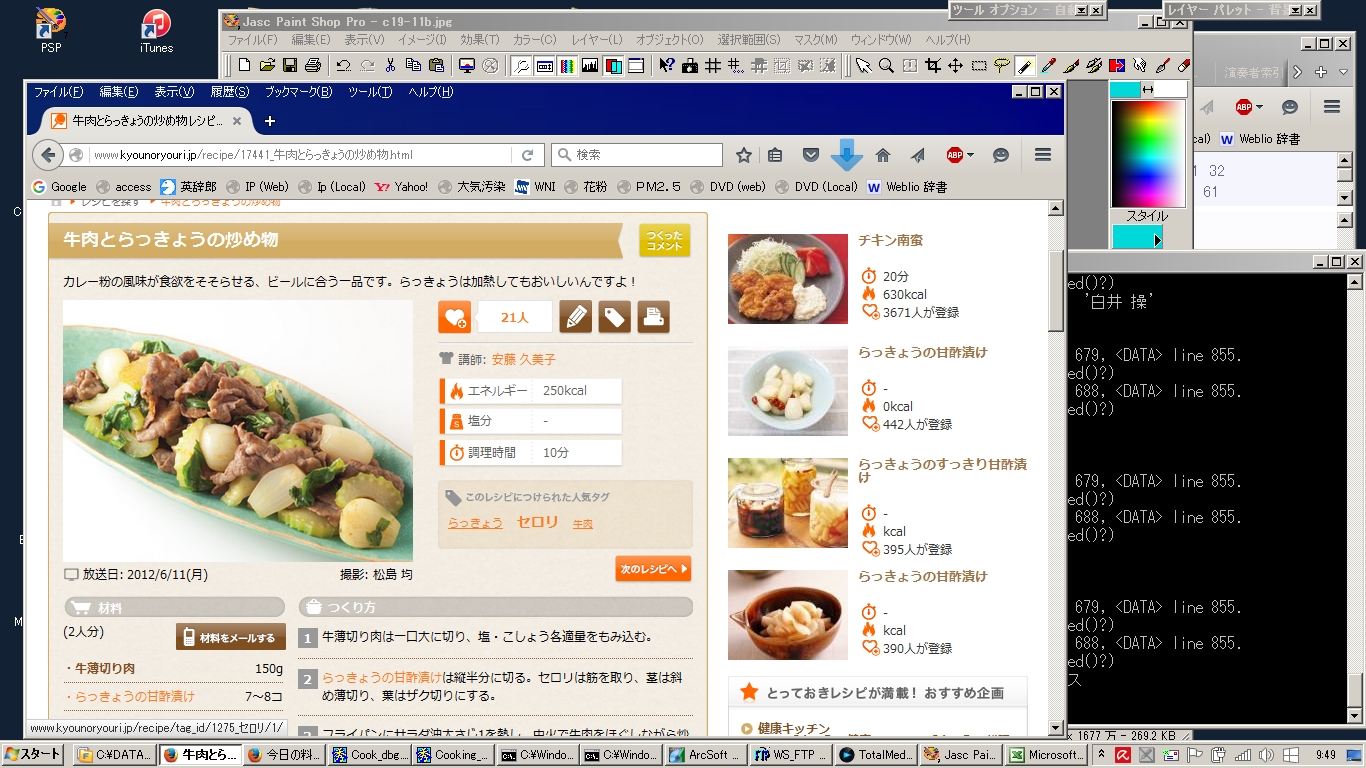This screenshot has width=1366, height=768.
Task: Switch to TotalMed... taskbar item
Action: click(x=875, y=755)
